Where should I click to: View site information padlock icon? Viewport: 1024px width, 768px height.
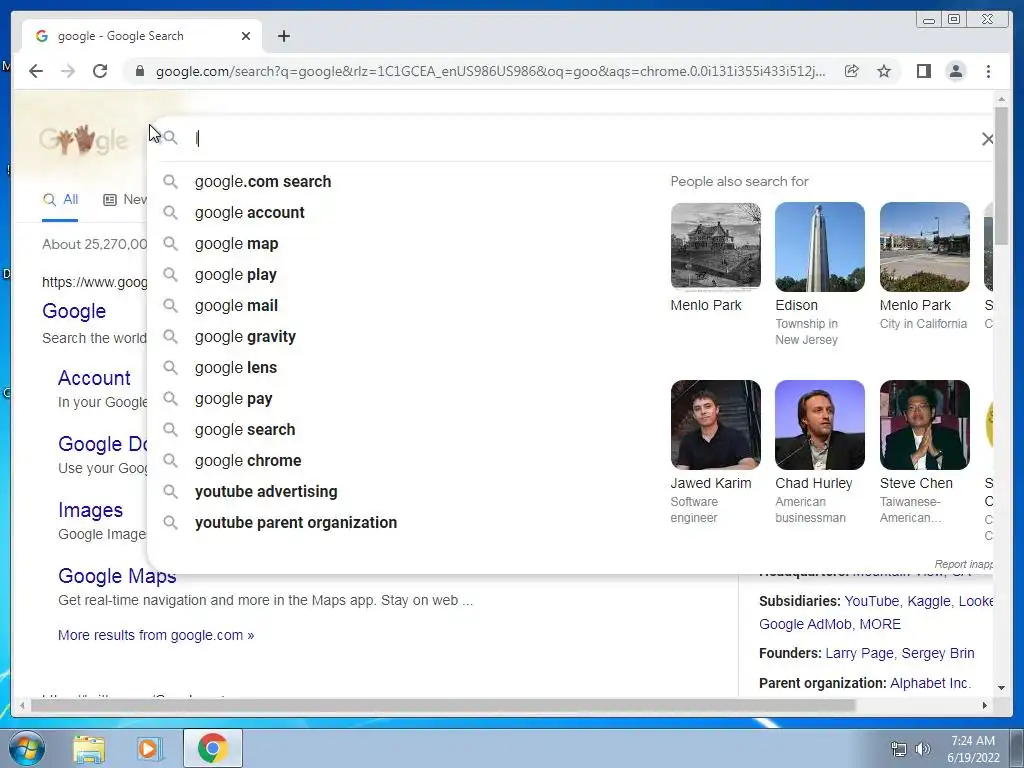click(x=139, y=71)
